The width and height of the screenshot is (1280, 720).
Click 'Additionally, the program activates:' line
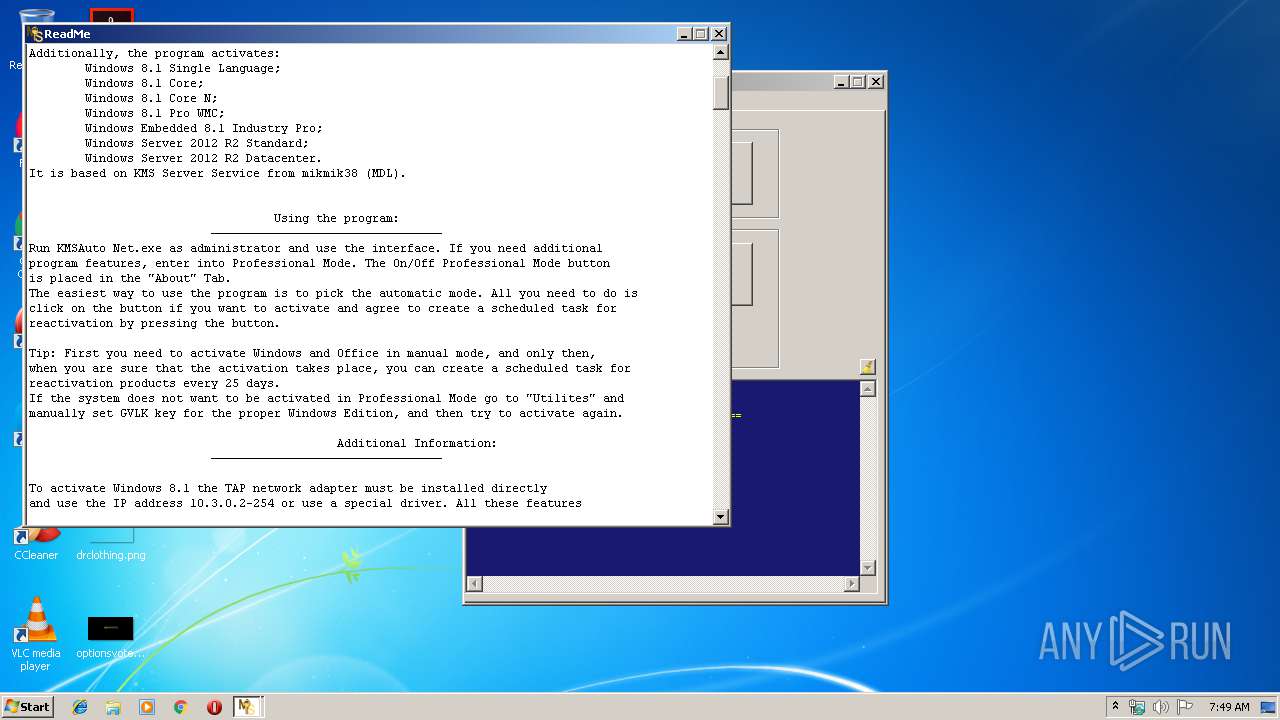pos(154,53)
